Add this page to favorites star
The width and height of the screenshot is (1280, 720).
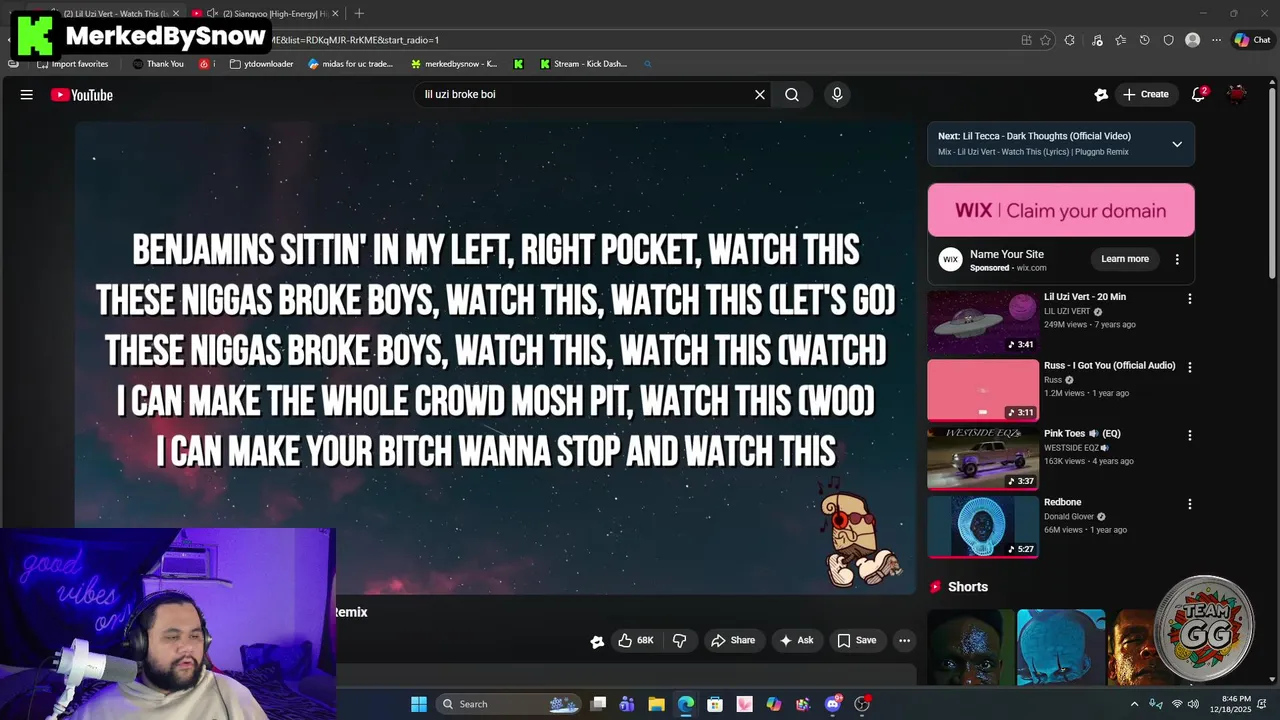click(1045, 40)
